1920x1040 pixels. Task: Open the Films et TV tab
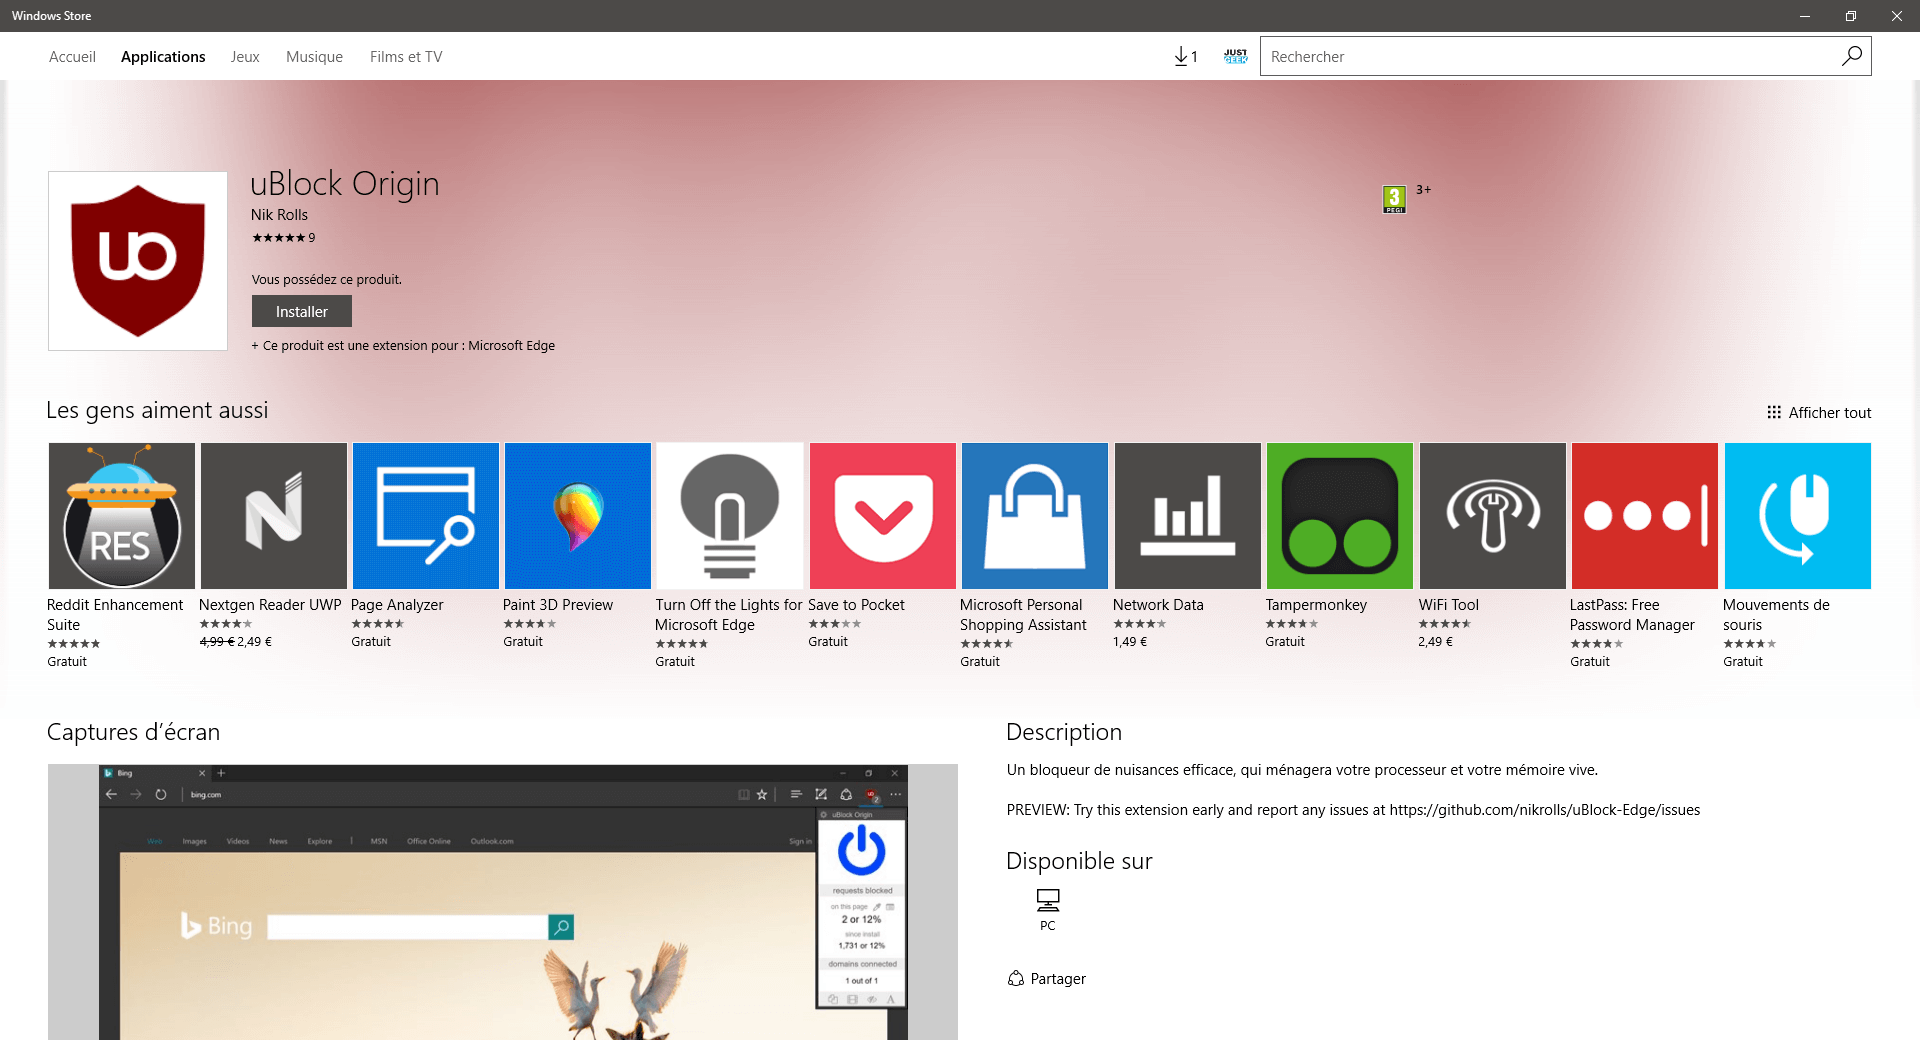[x=406, y=57]
